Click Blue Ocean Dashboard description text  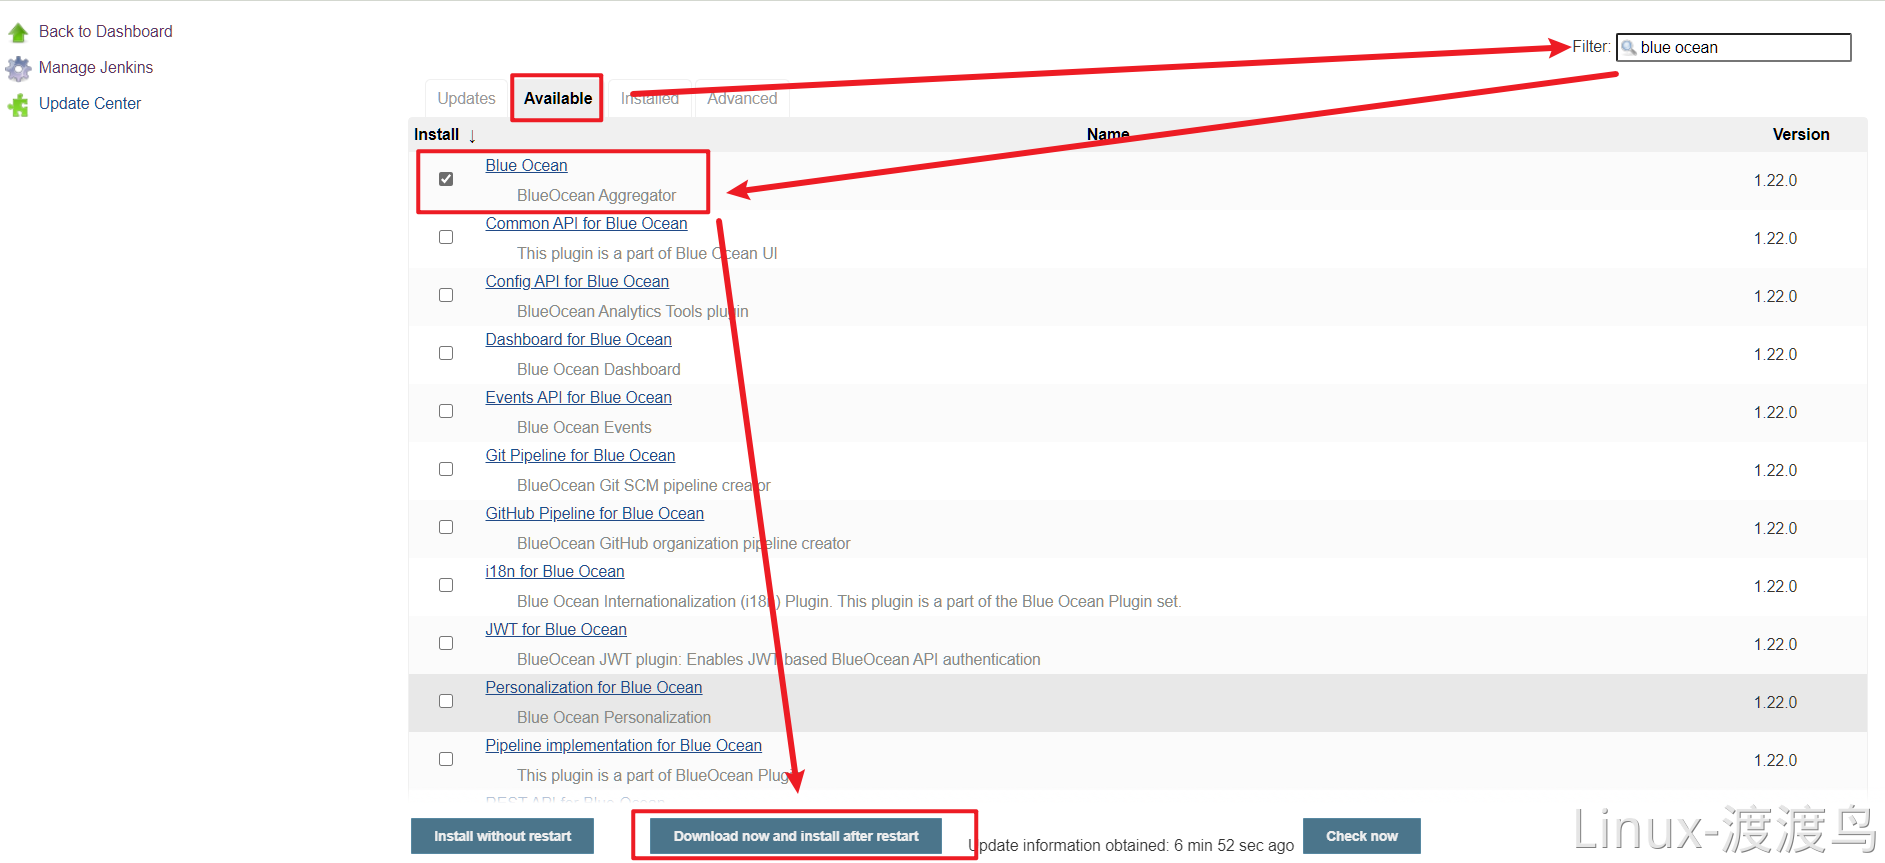point(598,369)
